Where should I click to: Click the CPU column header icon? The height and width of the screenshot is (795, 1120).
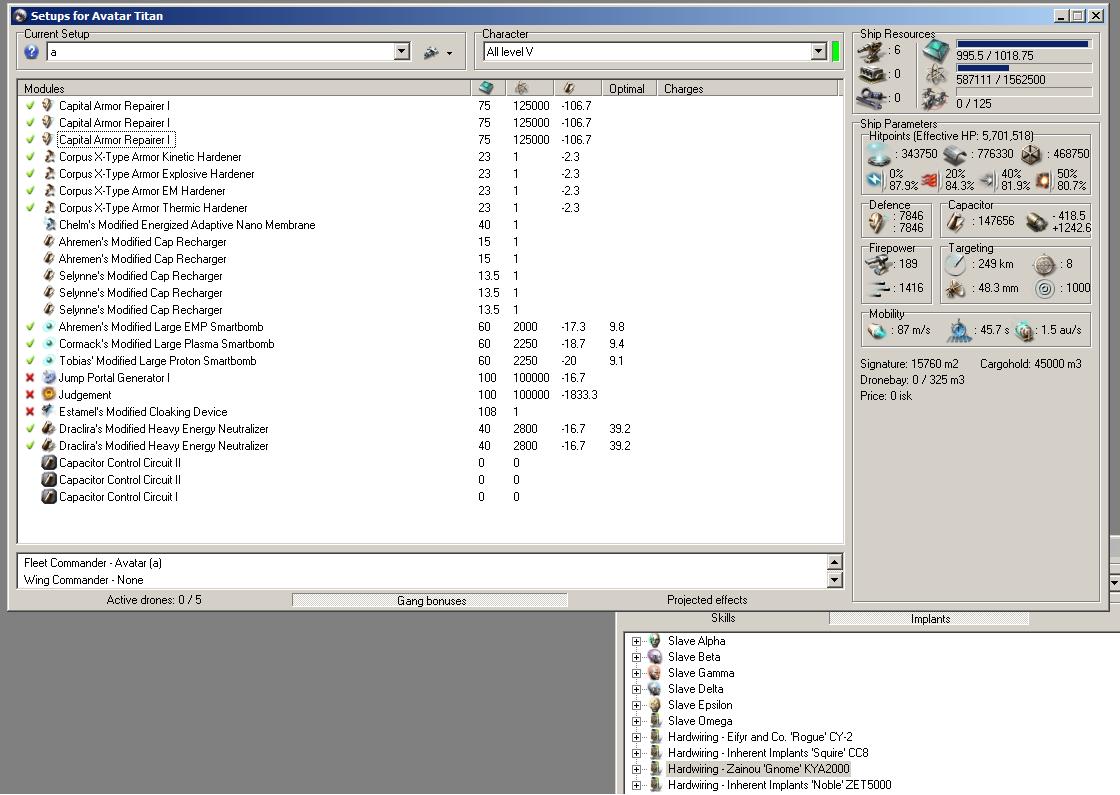tap(486, 88)
